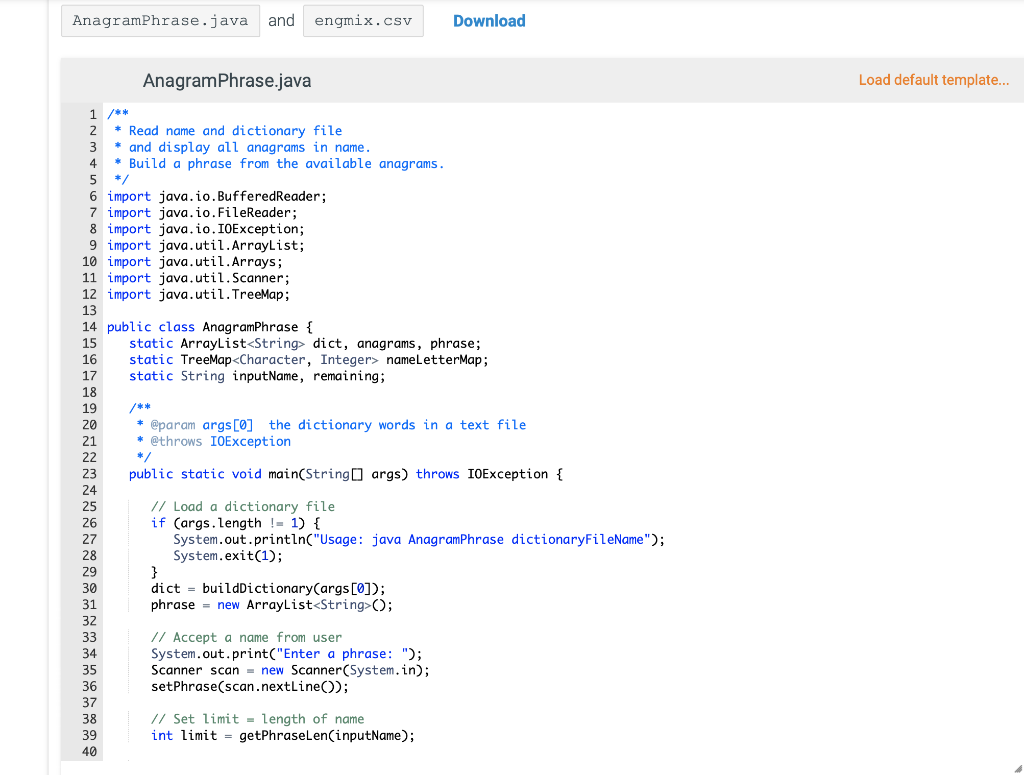Click the 'dict, anagrams, phrase;' declaration line

pos(305,343)
